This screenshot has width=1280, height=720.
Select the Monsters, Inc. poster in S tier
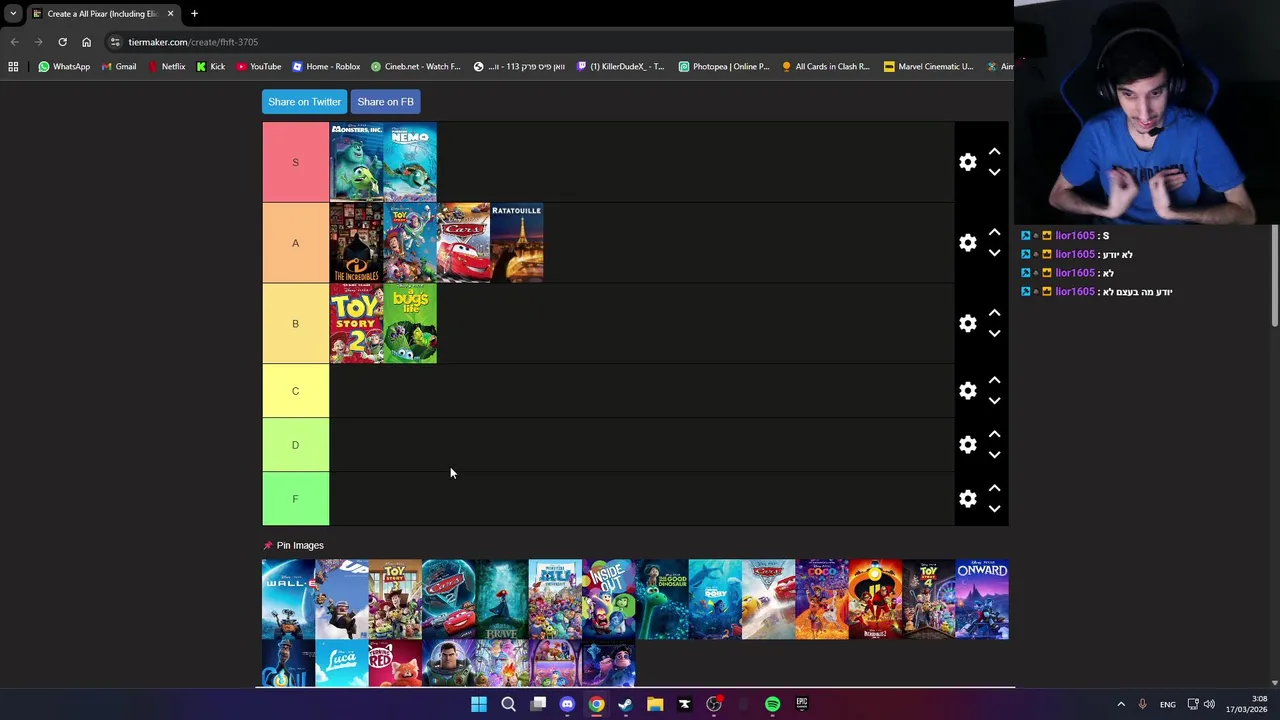pyautogui.click(x=356, y=162)
